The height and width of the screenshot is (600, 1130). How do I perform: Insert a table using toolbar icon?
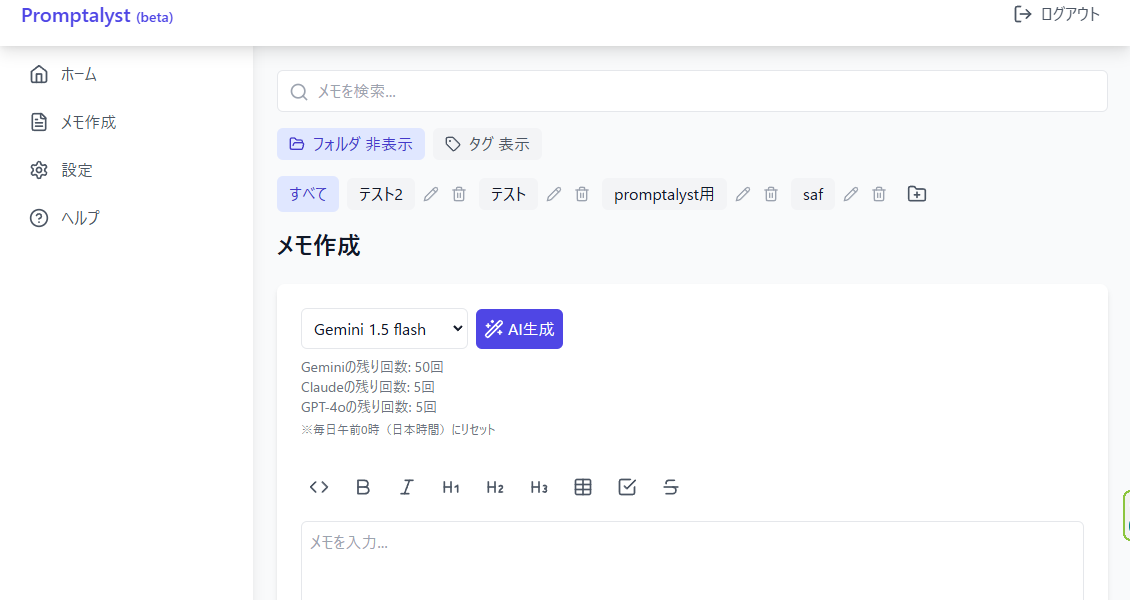[583, 487]
